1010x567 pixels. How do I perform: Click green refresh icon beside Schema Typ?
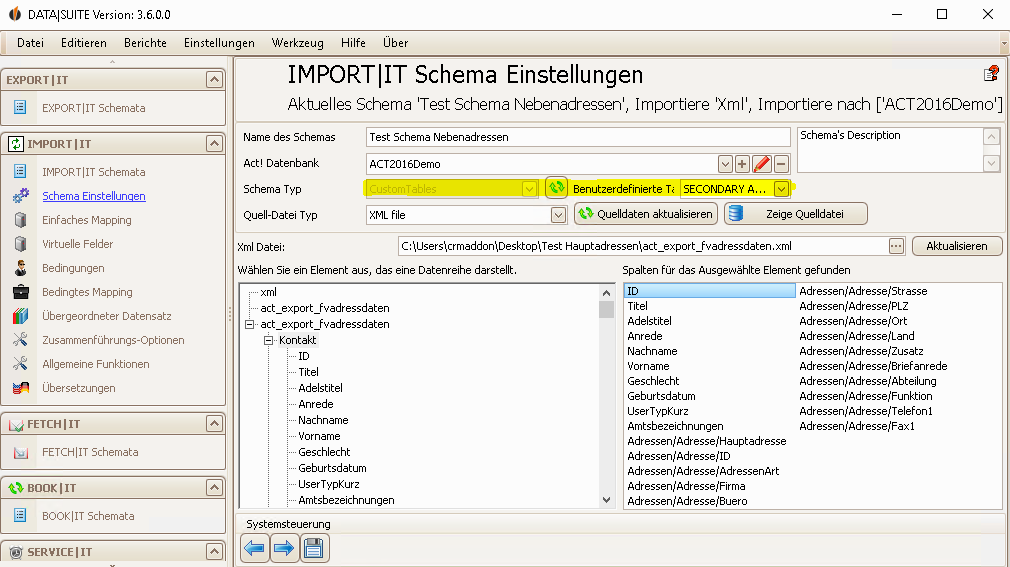click(557, 188)
